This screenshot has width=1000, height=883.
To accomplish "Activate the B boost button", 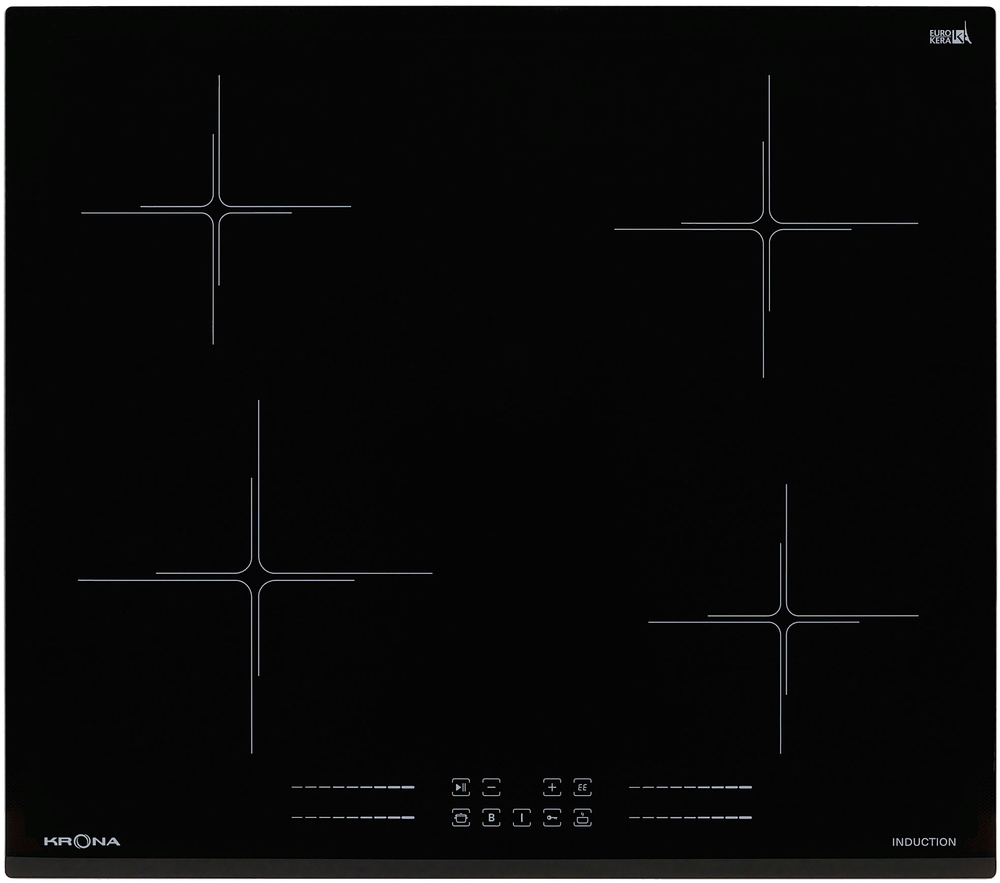I will click(x=491, y=818).
